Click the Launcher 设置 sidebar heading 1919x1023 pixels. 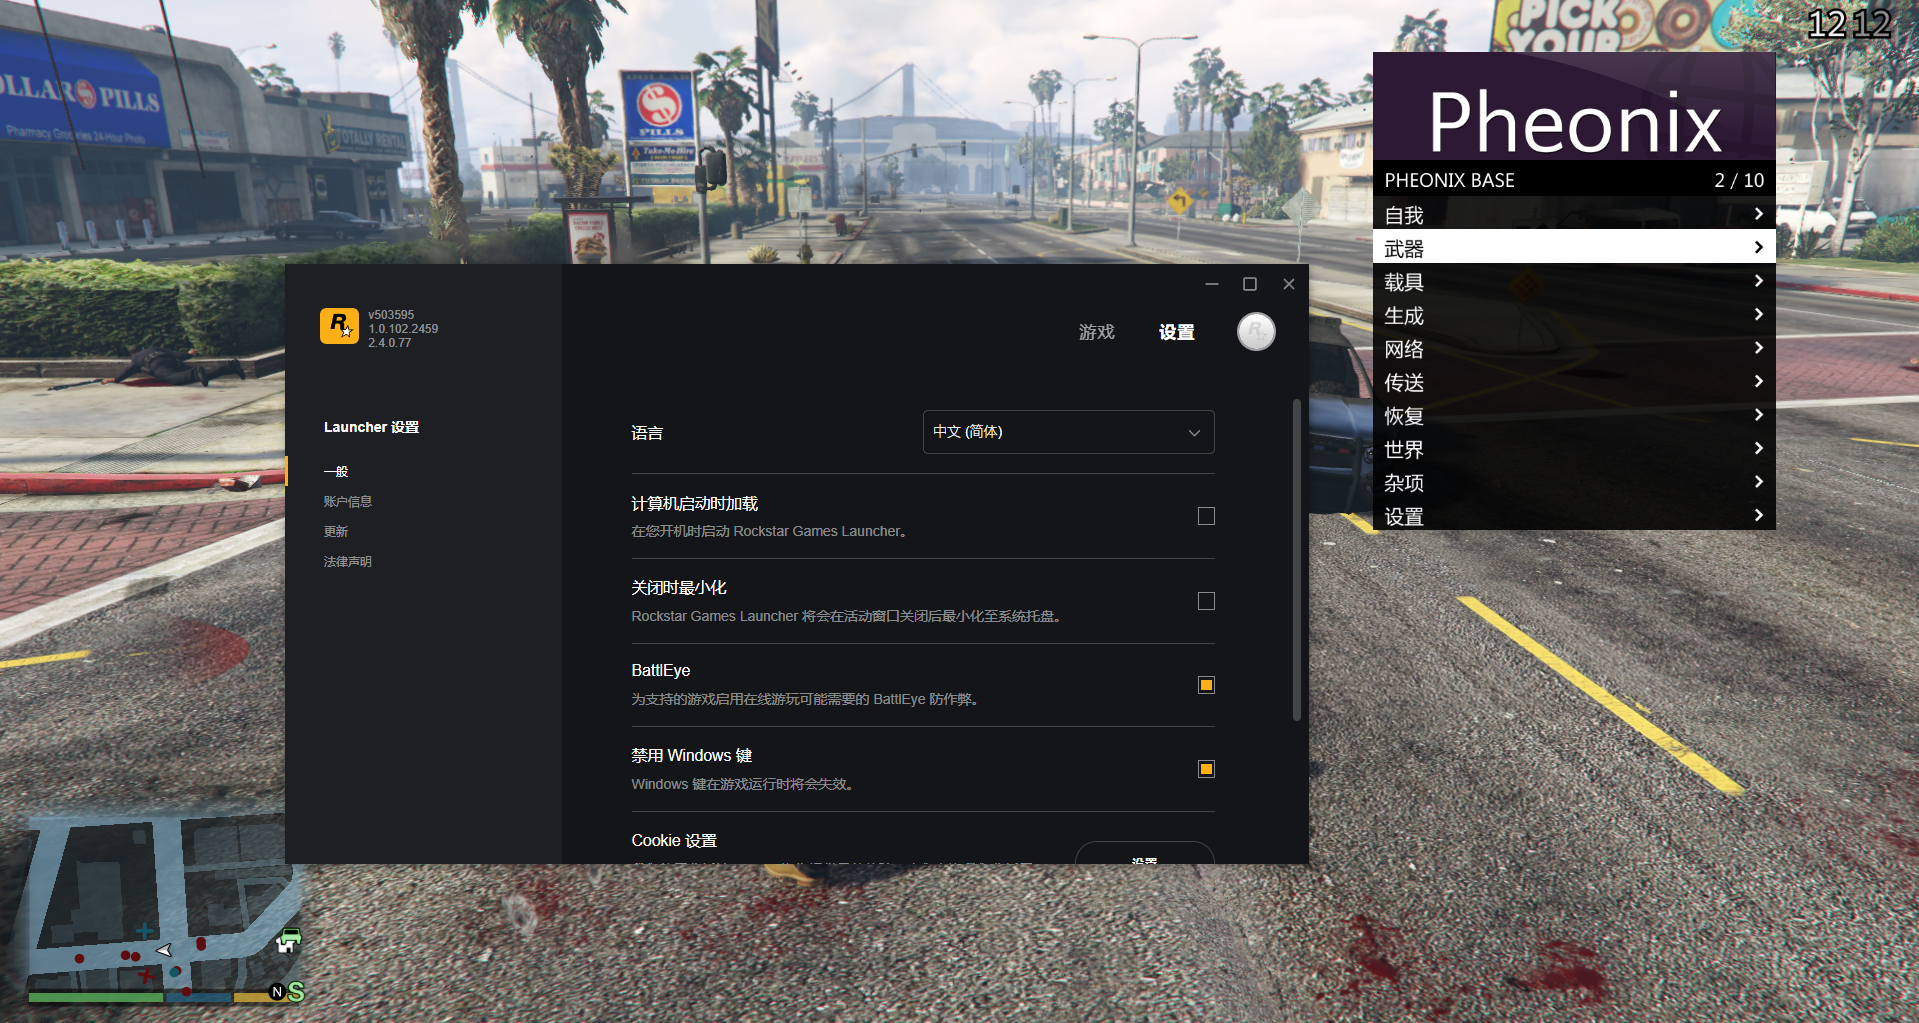pos(371,427)
